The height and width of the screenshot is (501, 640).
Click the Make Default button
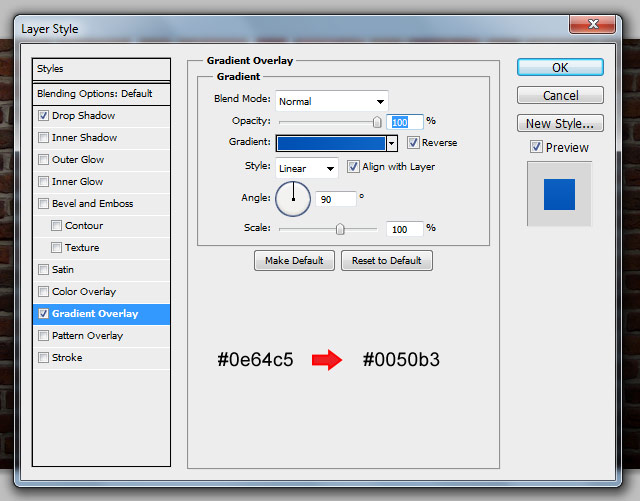coord(294,261)
